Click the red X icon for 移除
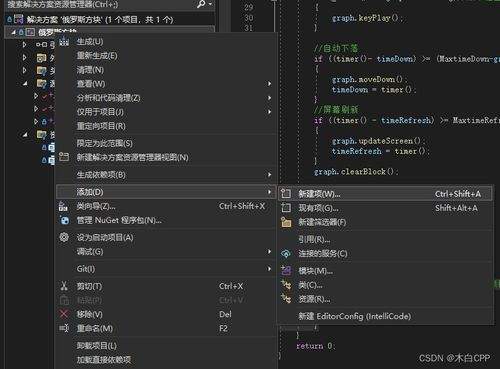Viewport: 500px width, 369px height. click(64, 314)
